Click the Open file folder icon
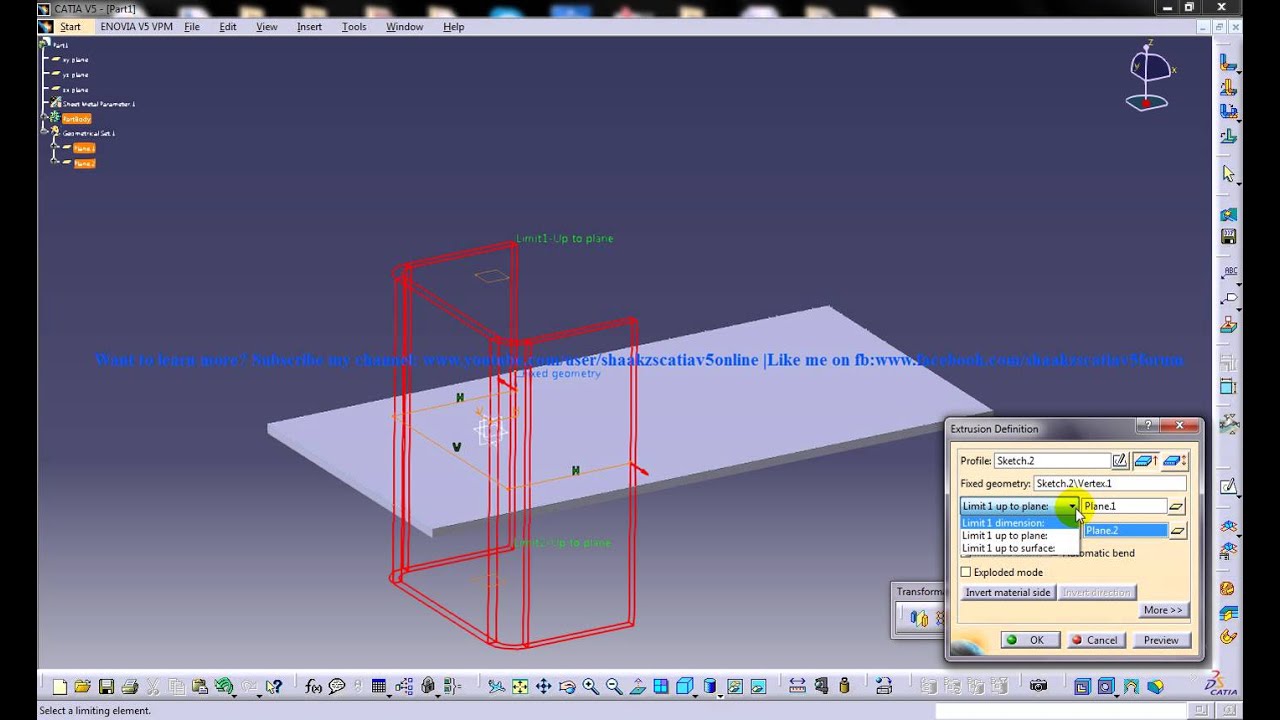 coord(82,686)
